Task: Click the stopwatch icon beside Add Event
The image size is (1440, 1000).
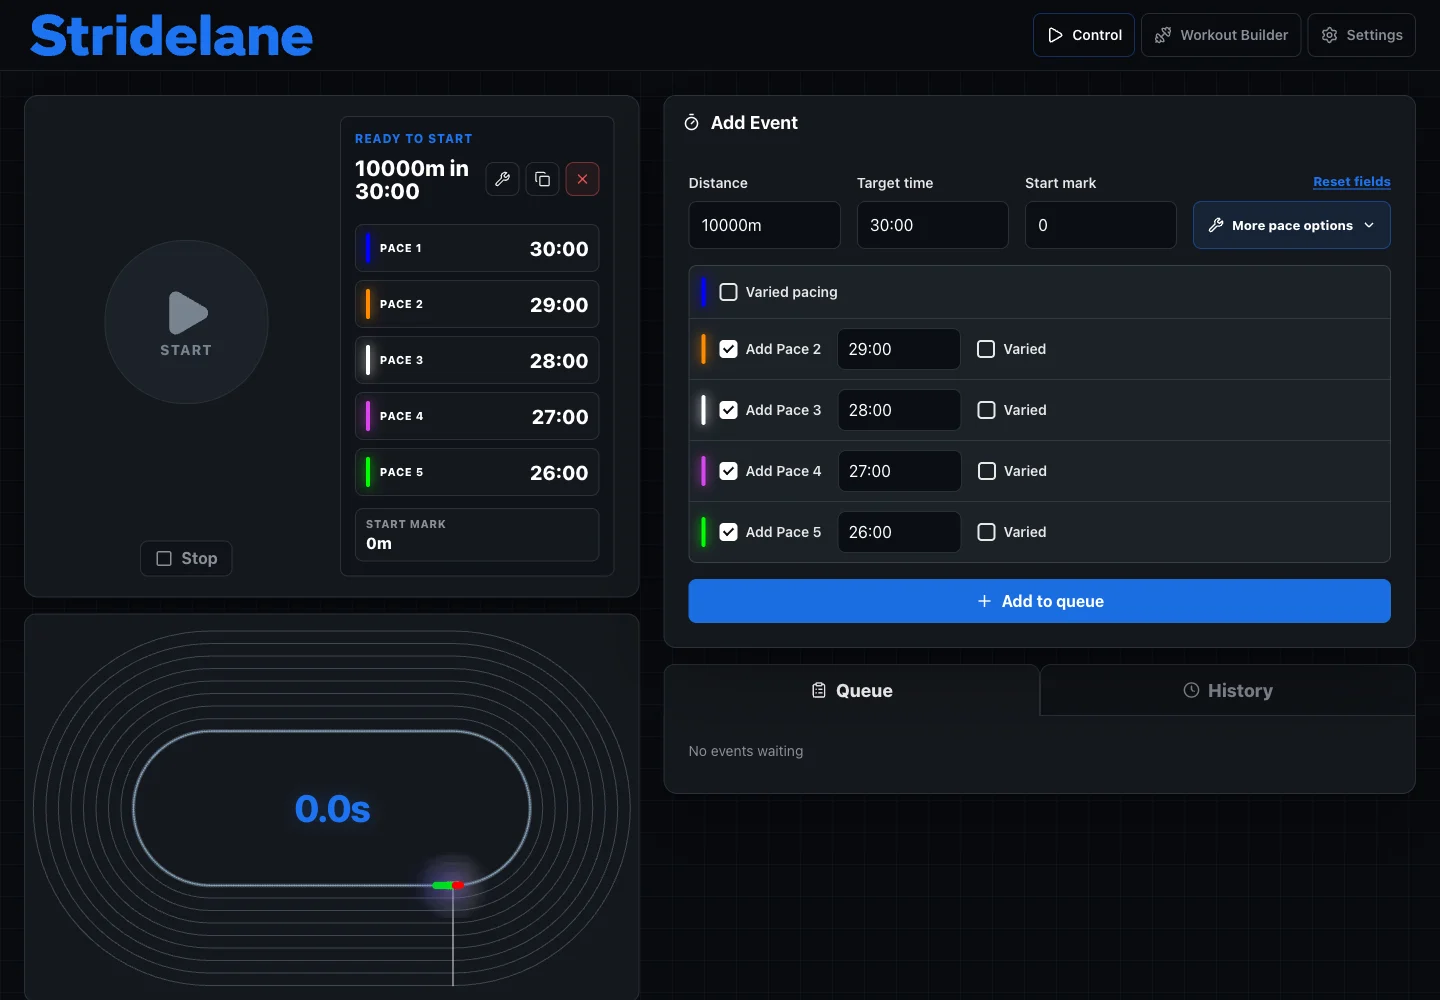Action: [691, 123]
